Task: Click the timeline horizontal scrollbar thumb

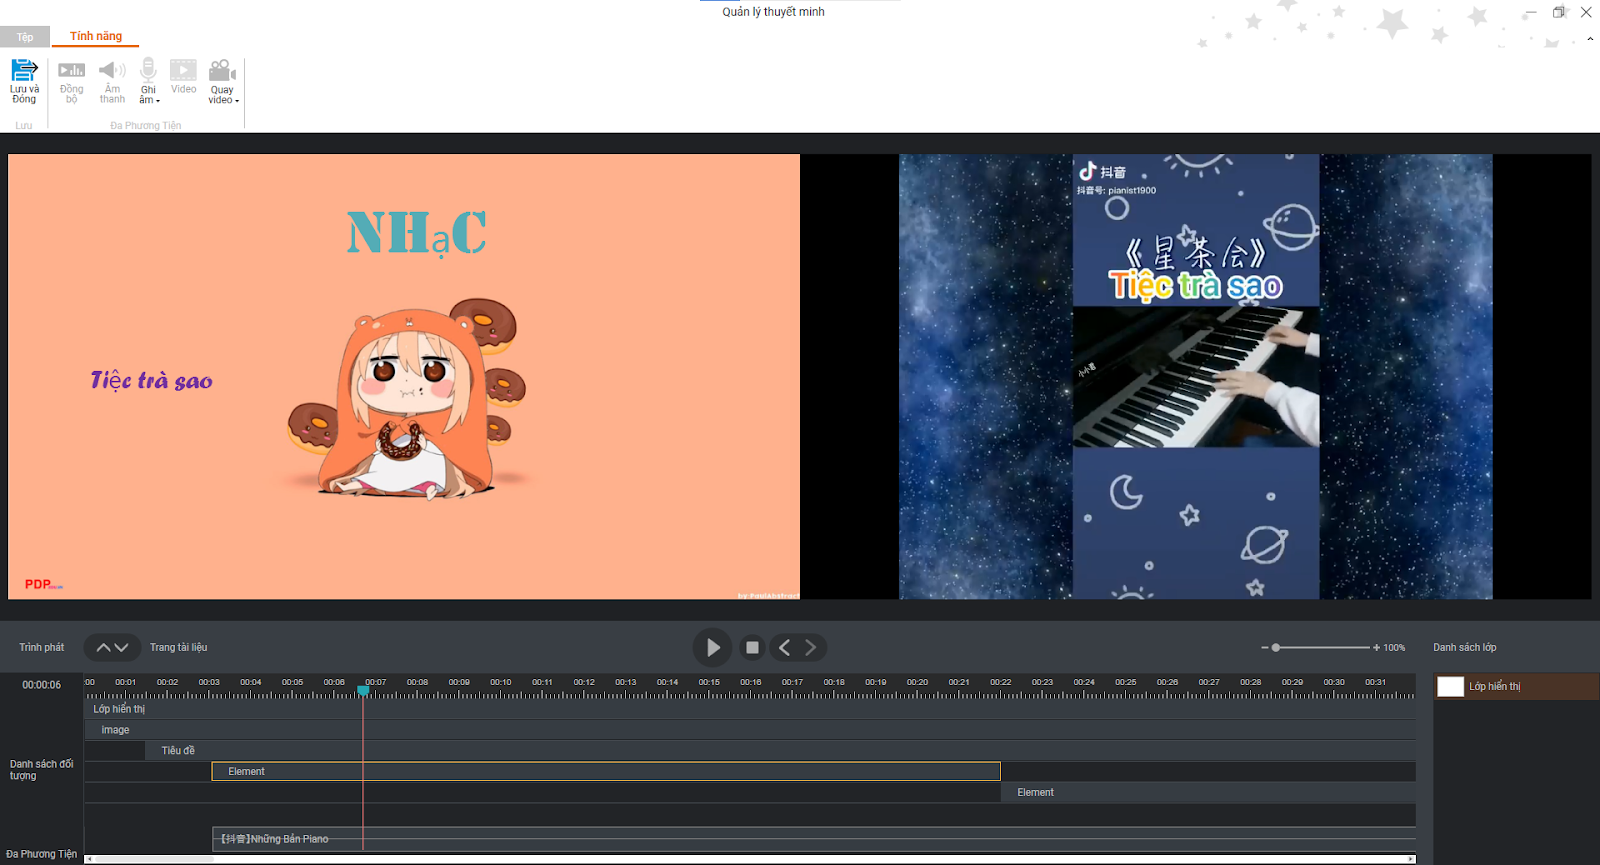Action: click(153, 859)
